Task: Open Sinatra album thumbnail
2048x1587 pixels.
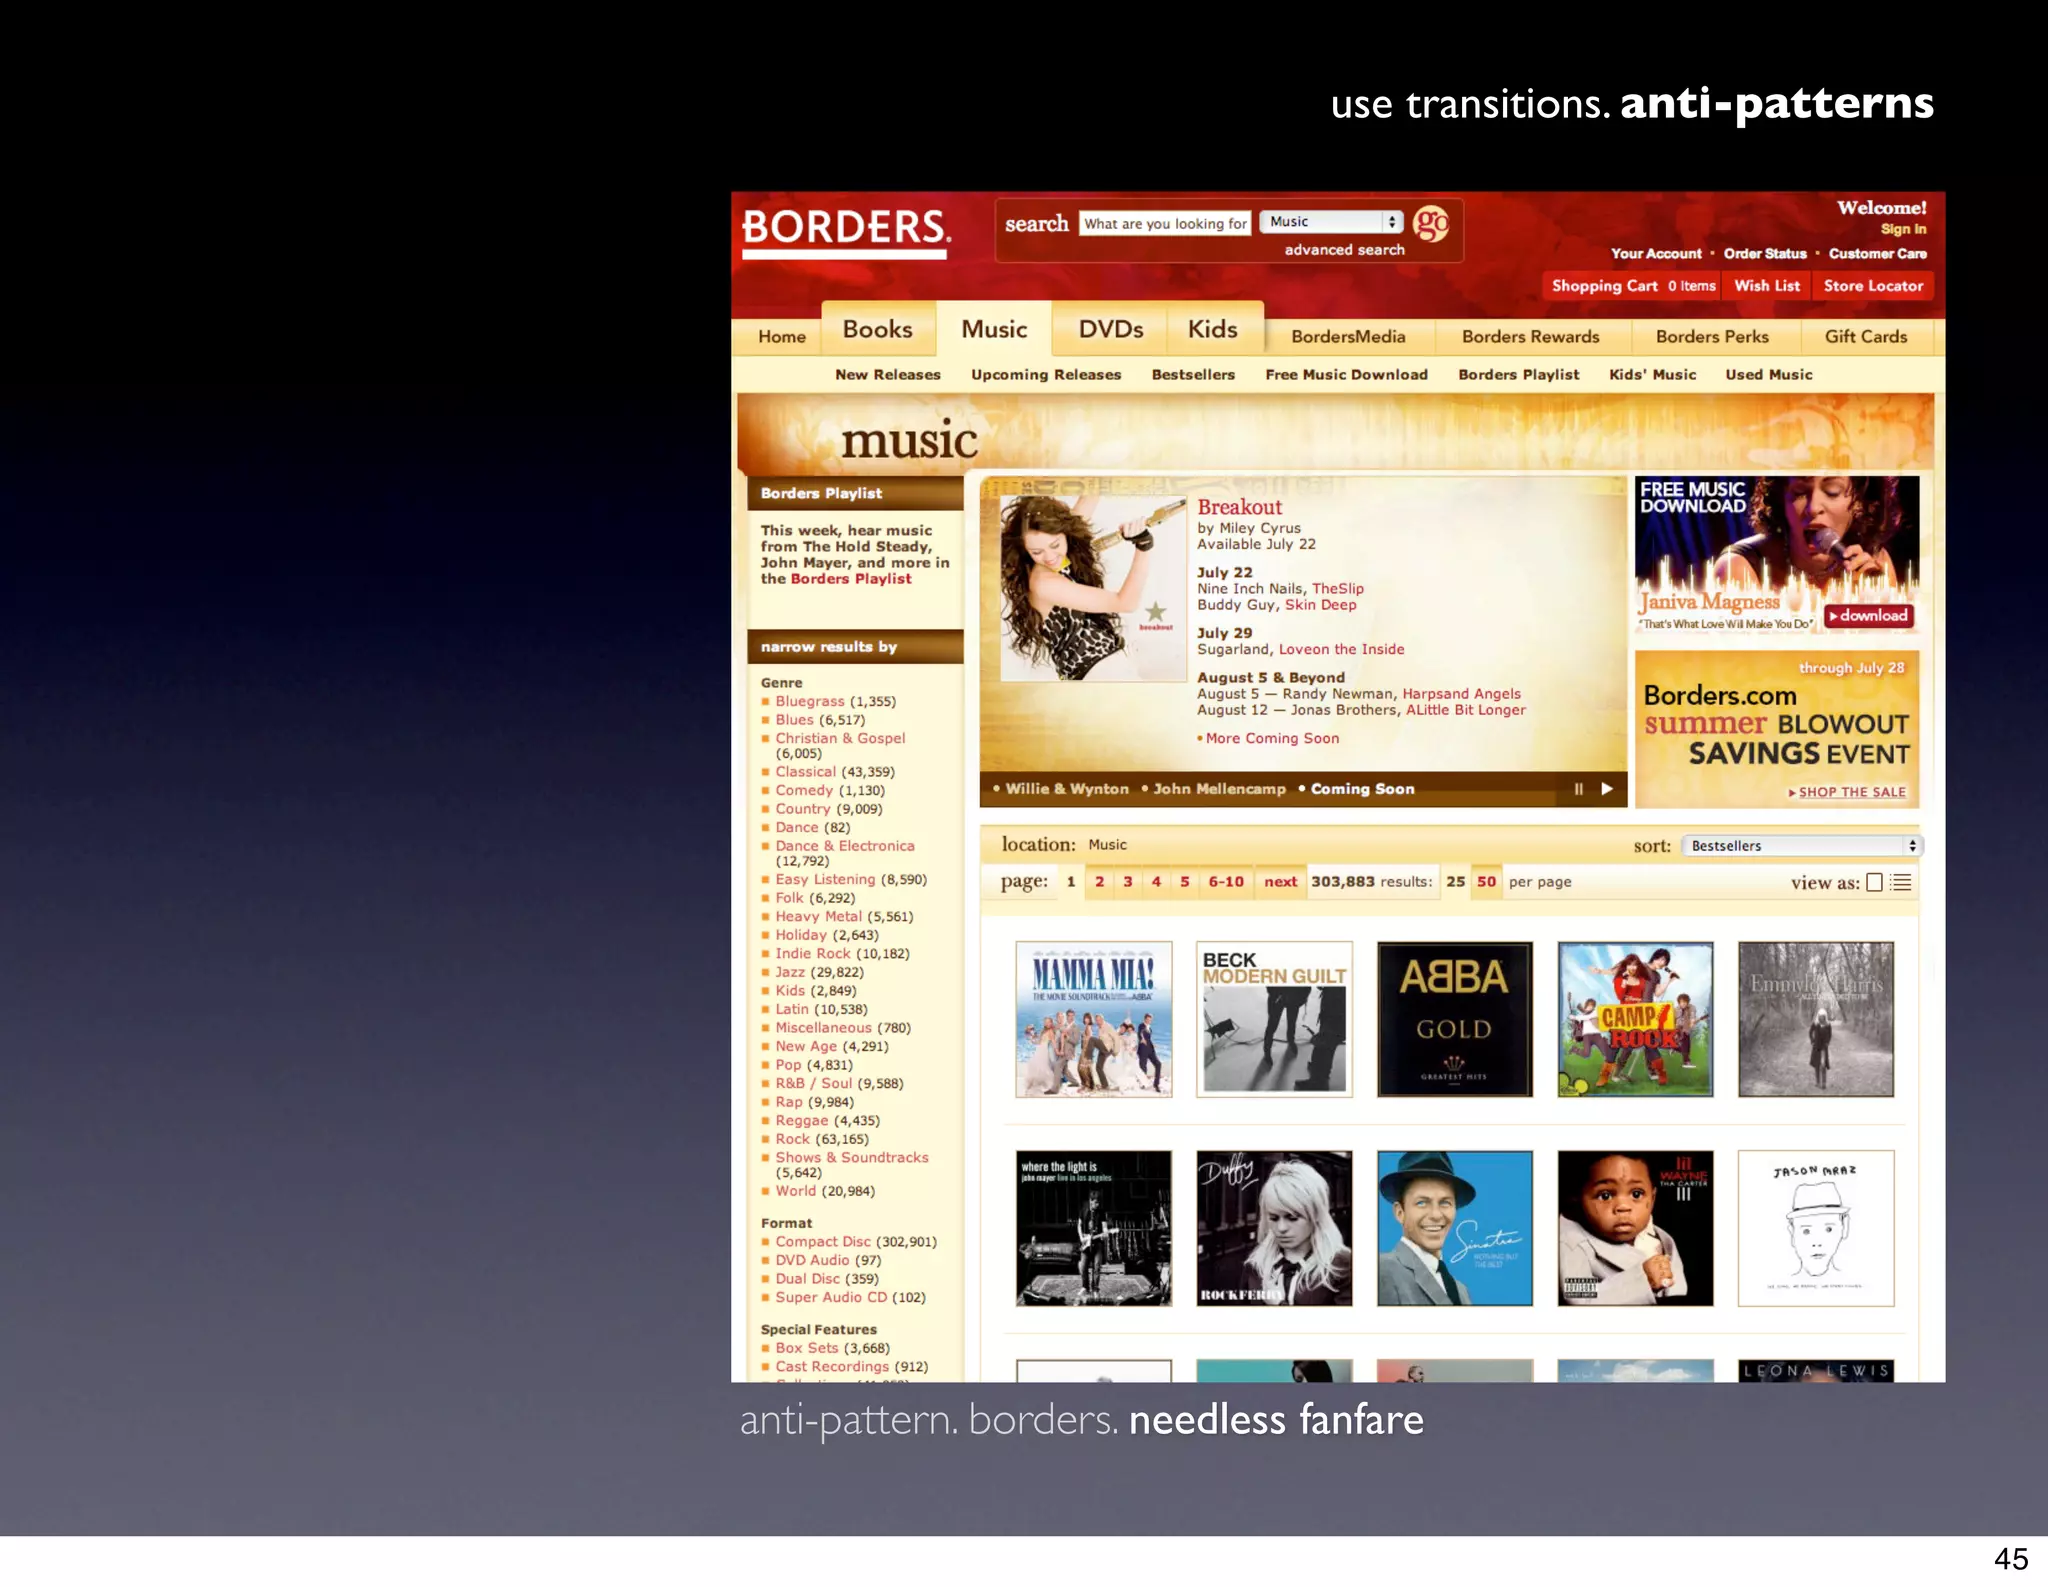Action: click(1454, 1228)
